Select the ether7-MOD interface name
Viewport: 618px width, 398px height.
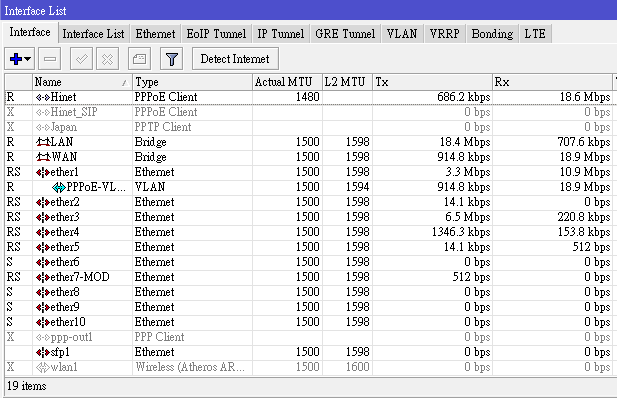(x=80, y=277)
